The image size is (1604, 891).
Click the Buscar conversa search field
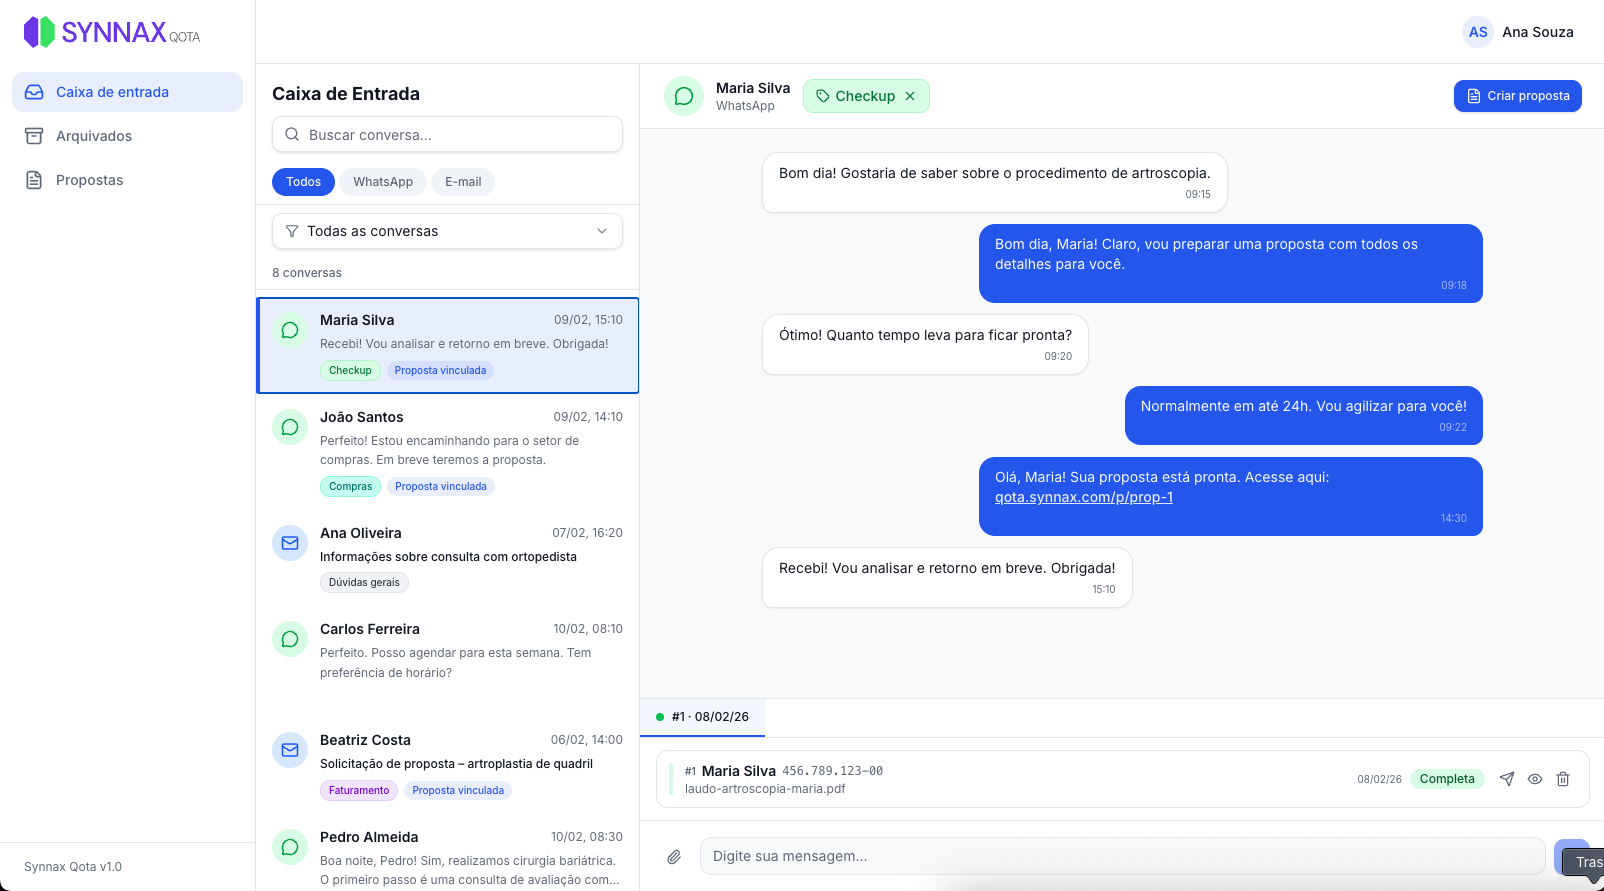(x=447, y=135)
